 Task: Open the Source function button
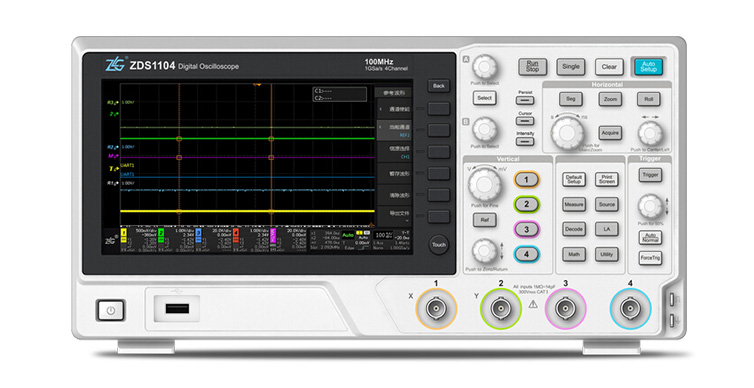607,204
